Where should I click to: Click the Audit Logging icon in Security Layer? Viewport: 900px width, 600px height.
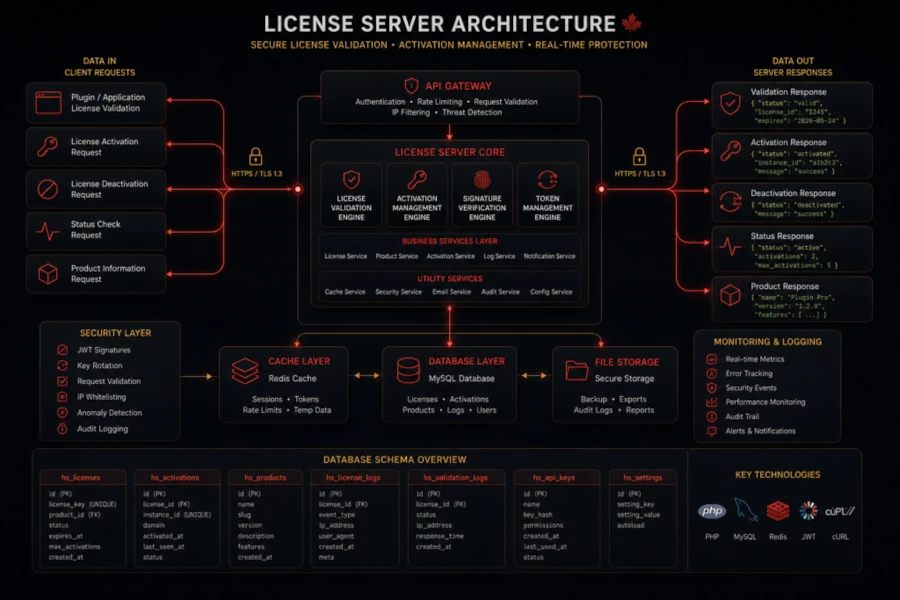63,428
